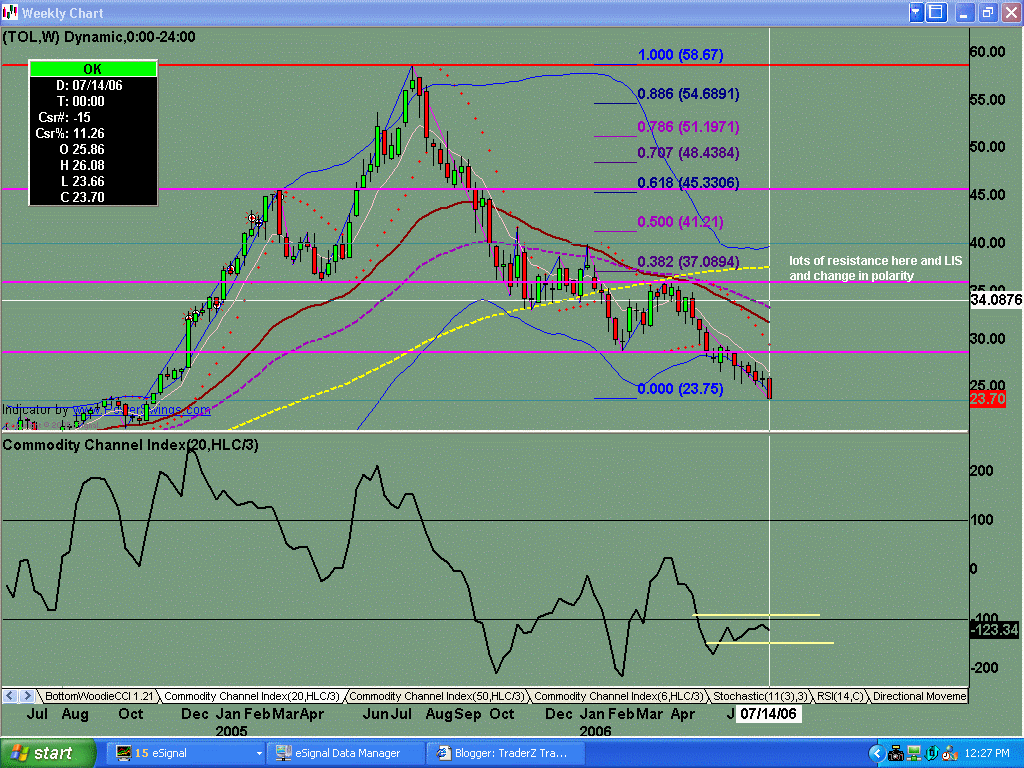Viewport: 1024px width, 768px height.
Task: Click the 0.382 (37.0894) retracement label
Action: coord(688,262)
